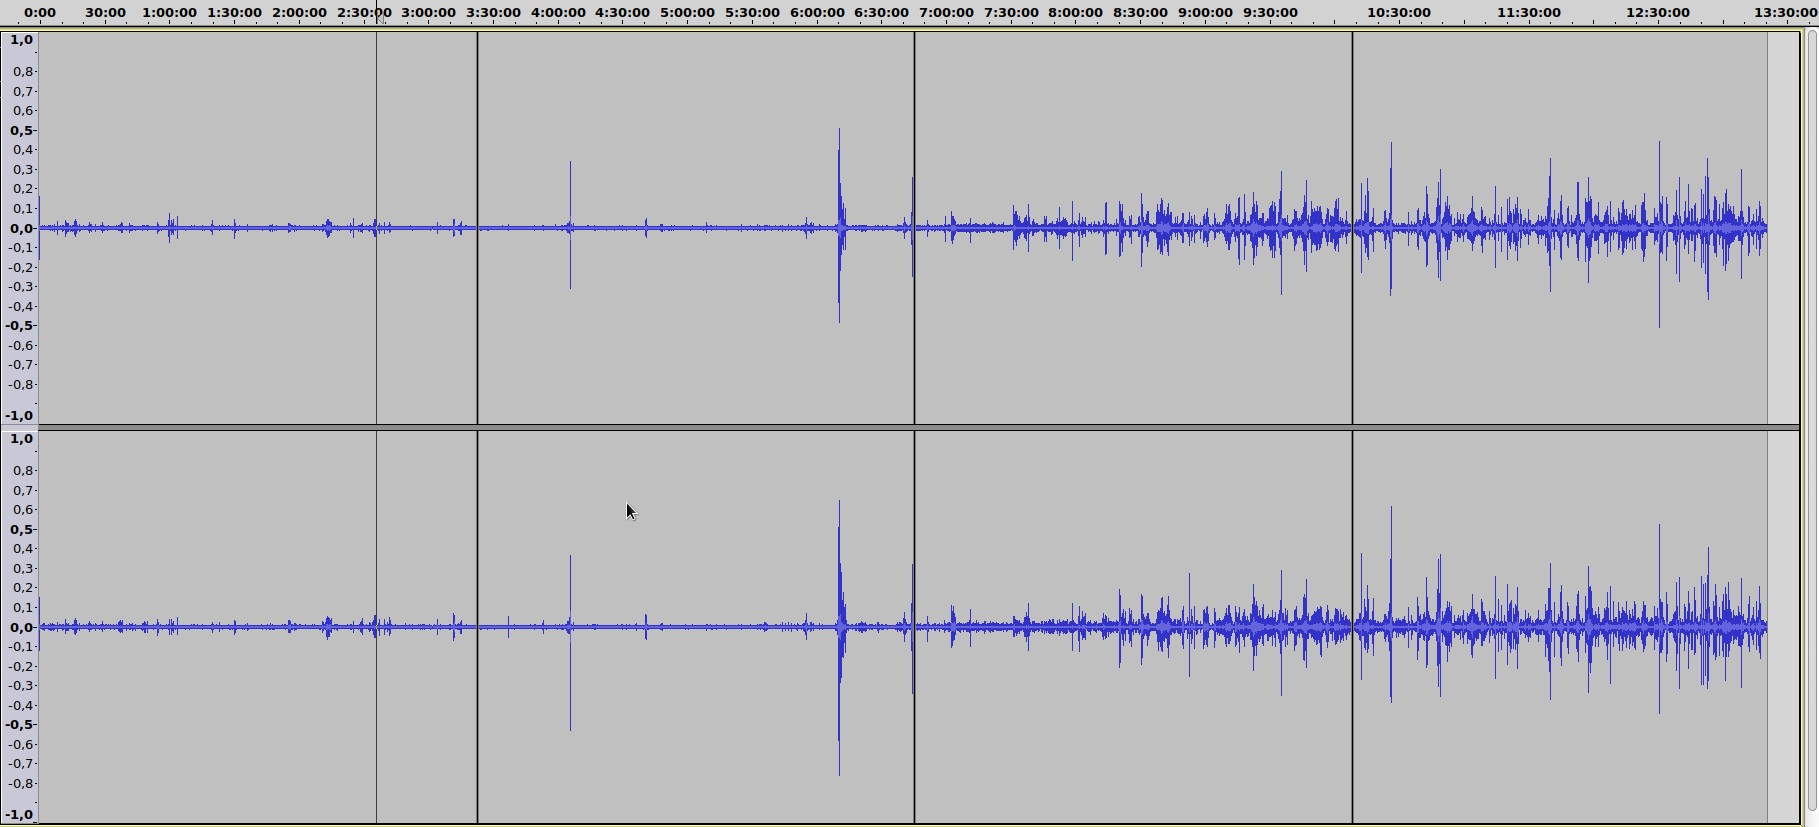1819x827 pixels.
Task: Jump to 1:00:00 on the time ruler
Action: [x=169, y=12]
